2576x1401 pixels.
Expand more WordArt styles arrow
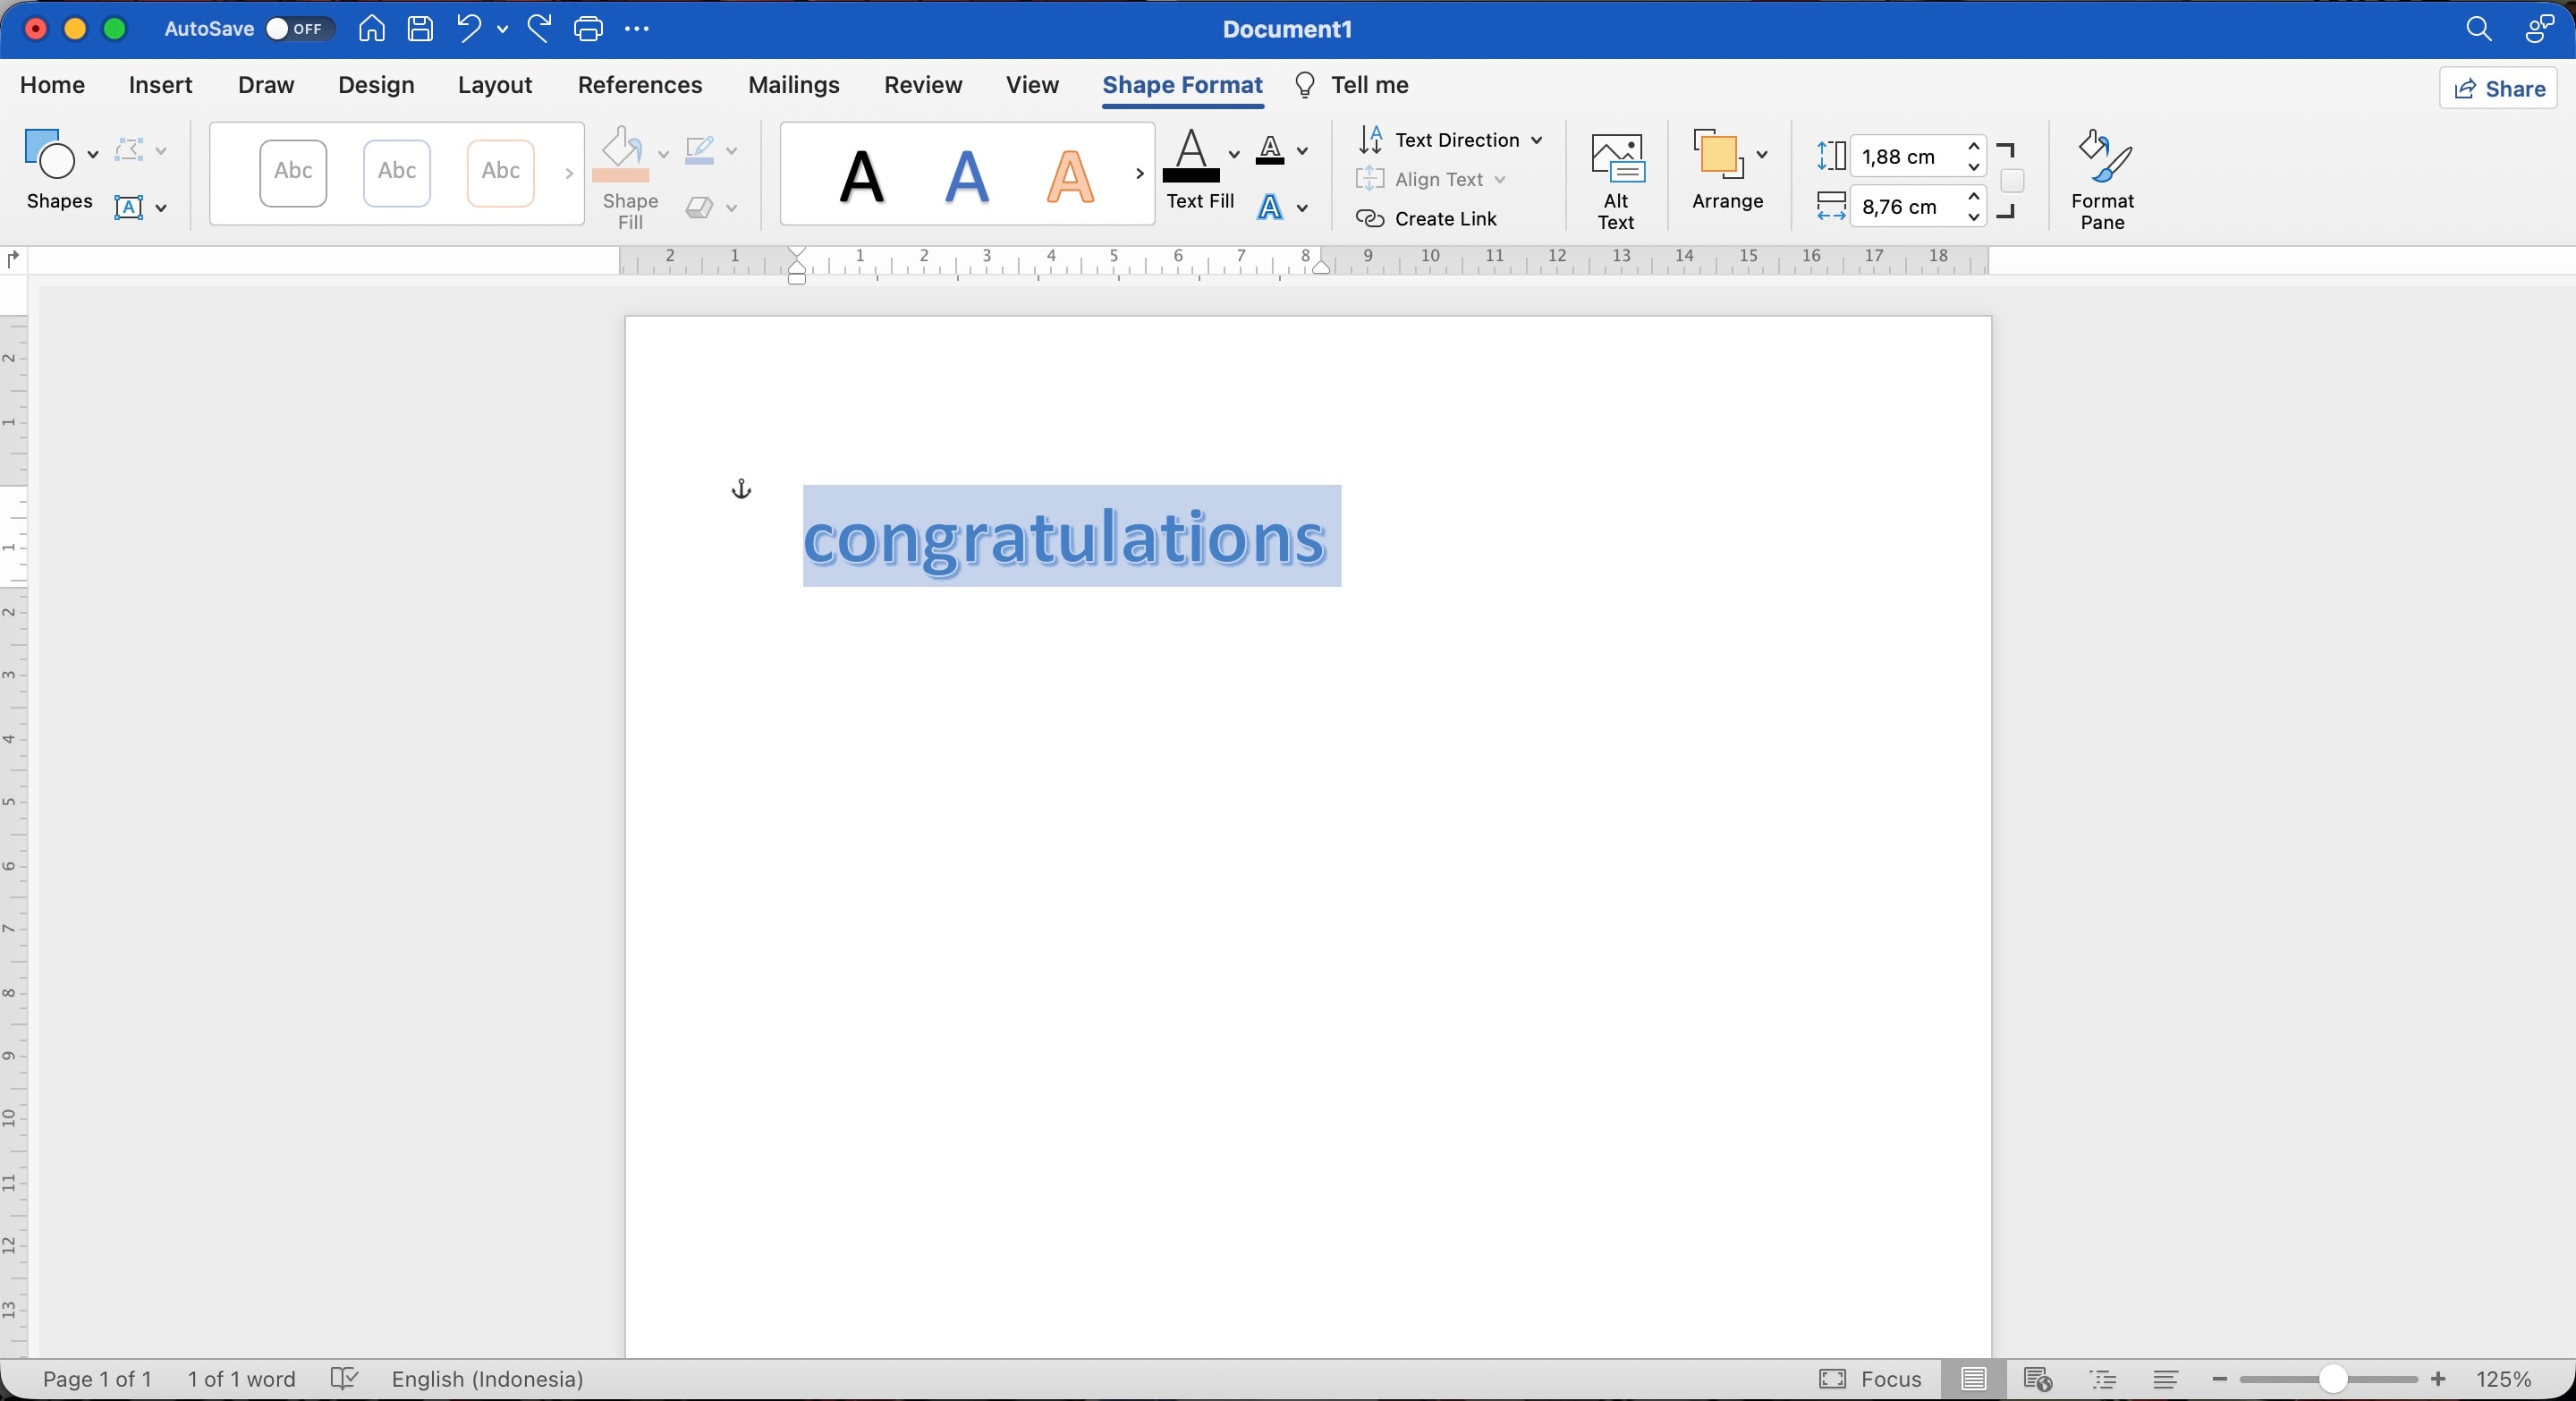point(1139,174)
